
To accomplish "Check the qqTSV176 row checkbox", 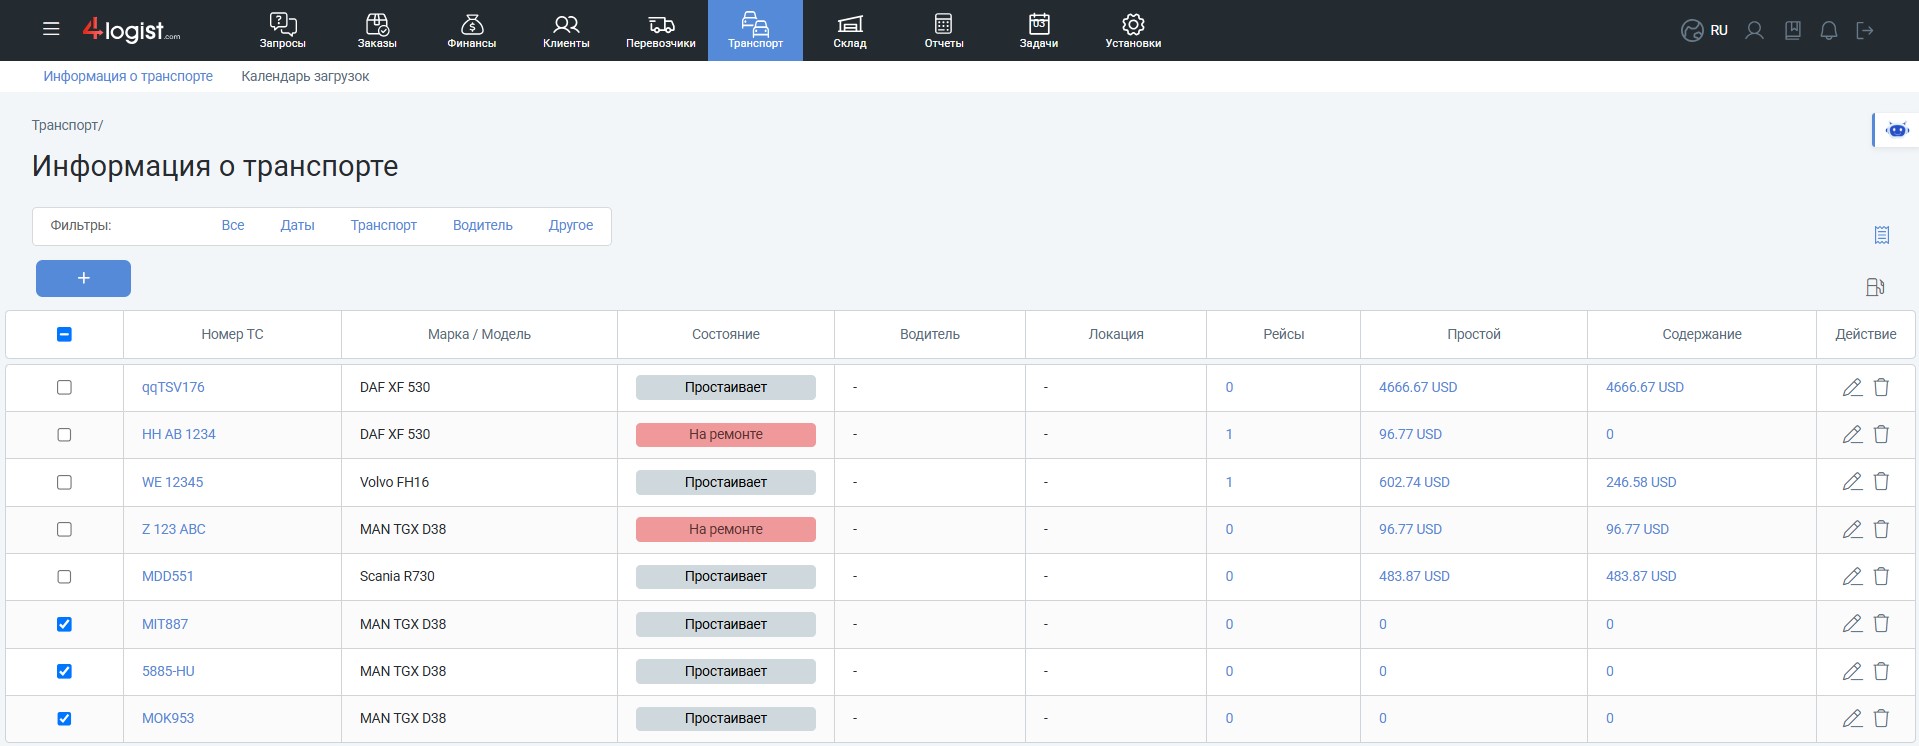I will [x=64, y=387].
